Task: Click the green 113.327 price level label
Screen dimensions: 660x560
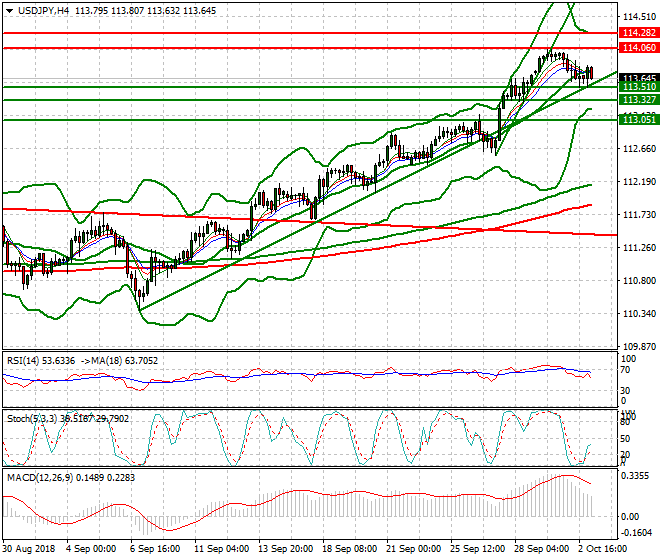Action: point(639,100)
